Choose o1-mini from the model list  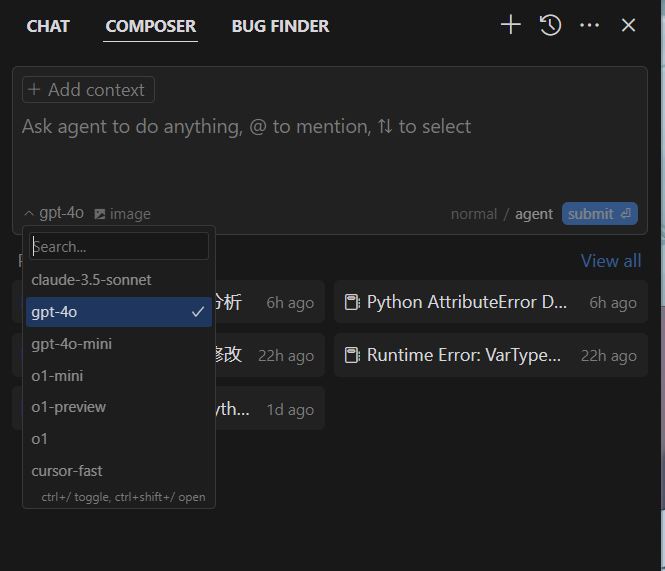(x=57, y=376)
